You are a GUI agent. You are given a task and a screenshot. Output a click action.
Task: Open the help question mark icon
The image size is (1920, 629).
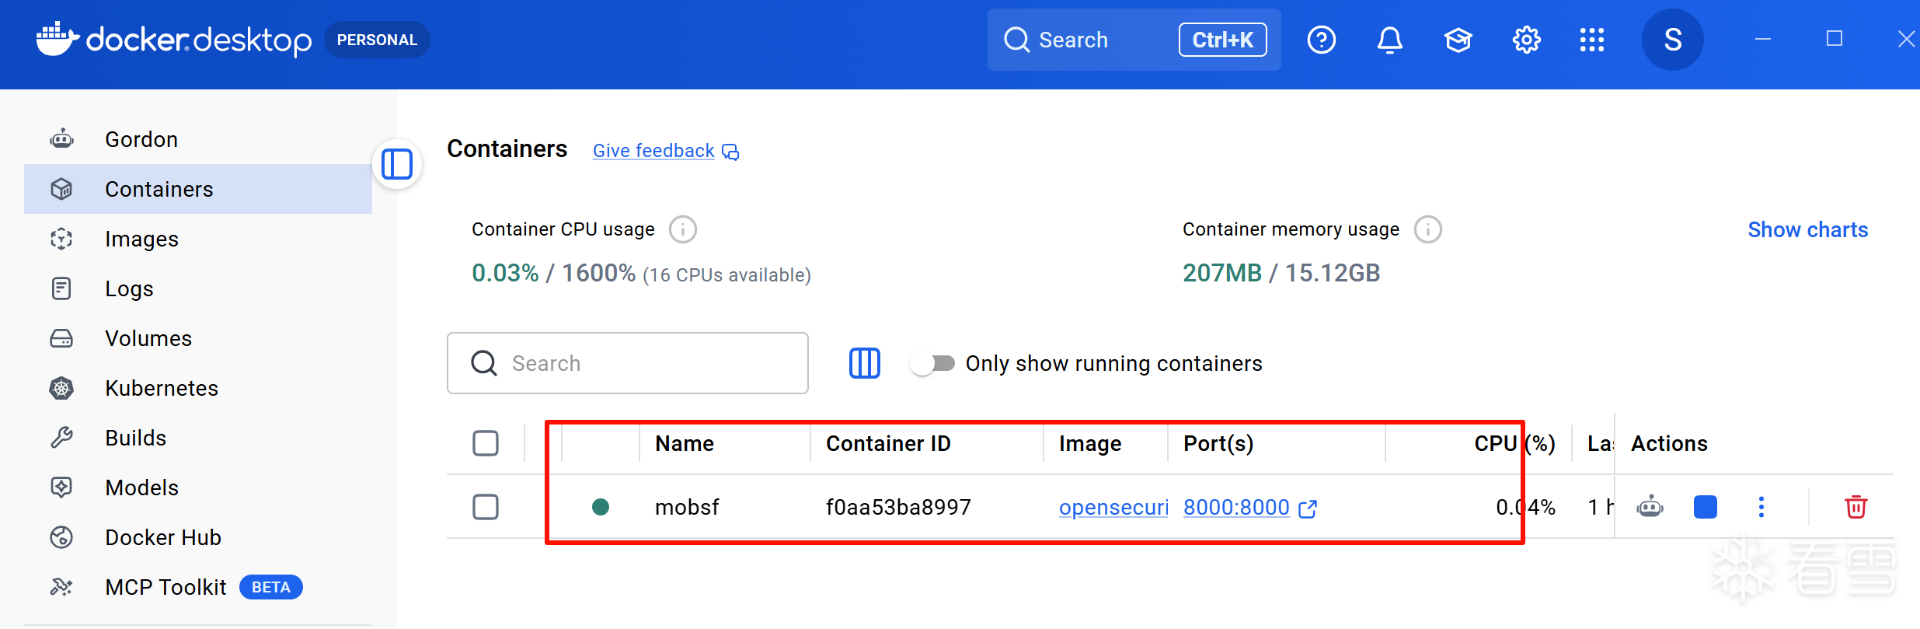tap(1321, 40)
